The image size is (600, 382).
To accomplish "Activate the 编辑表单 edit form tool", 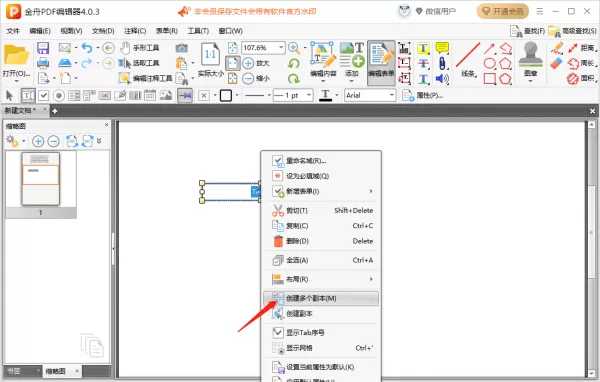I will click(381, 63).
